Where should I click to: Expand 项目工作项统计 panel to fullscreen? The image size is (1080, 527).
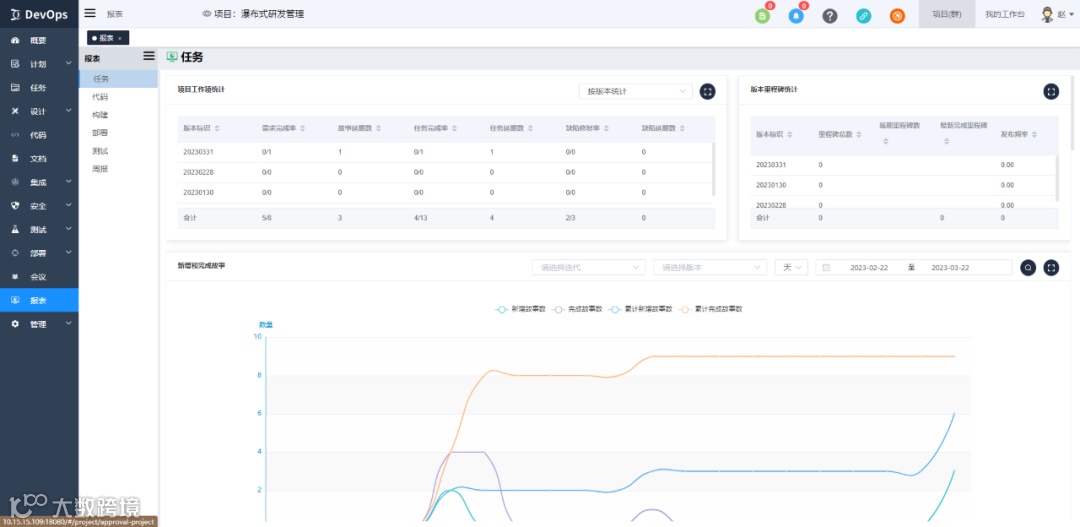(x=707, y=91)
